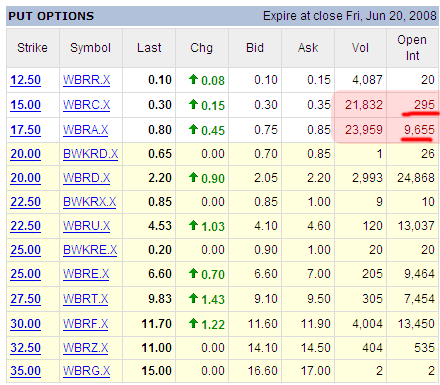Select the open interest value 7,454
Screen dimensions: 440x385
tap(419, 299)
